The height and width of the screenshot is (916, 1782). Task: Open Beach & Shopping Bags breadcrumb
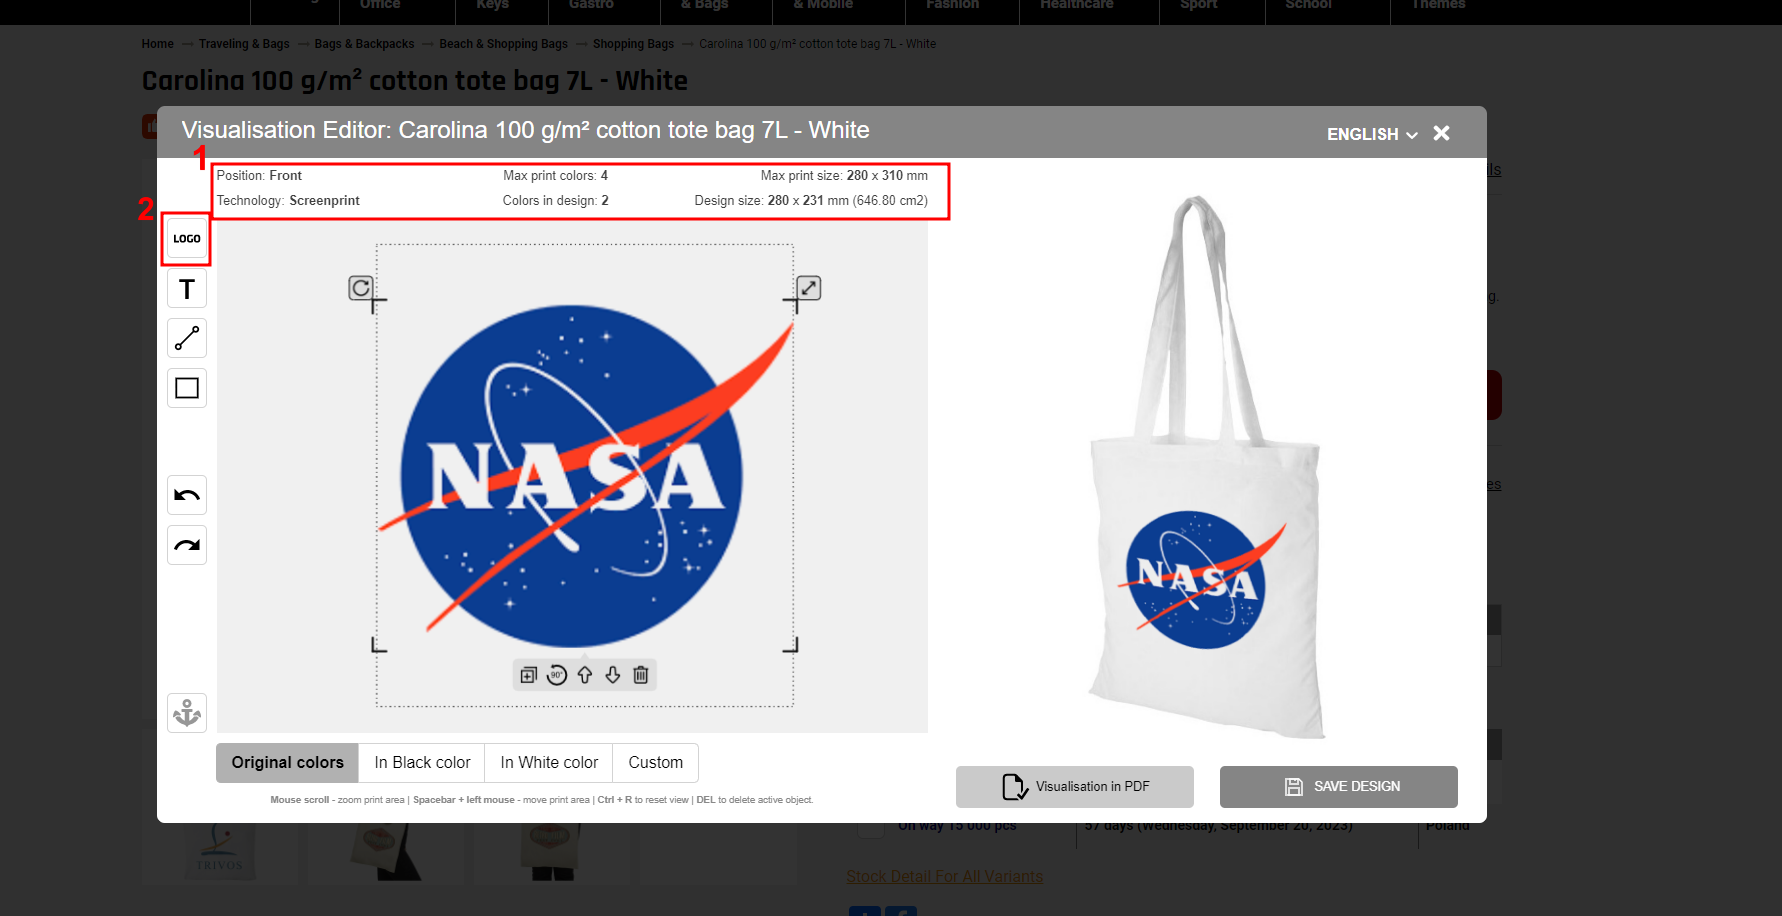(x=503, y=44)
